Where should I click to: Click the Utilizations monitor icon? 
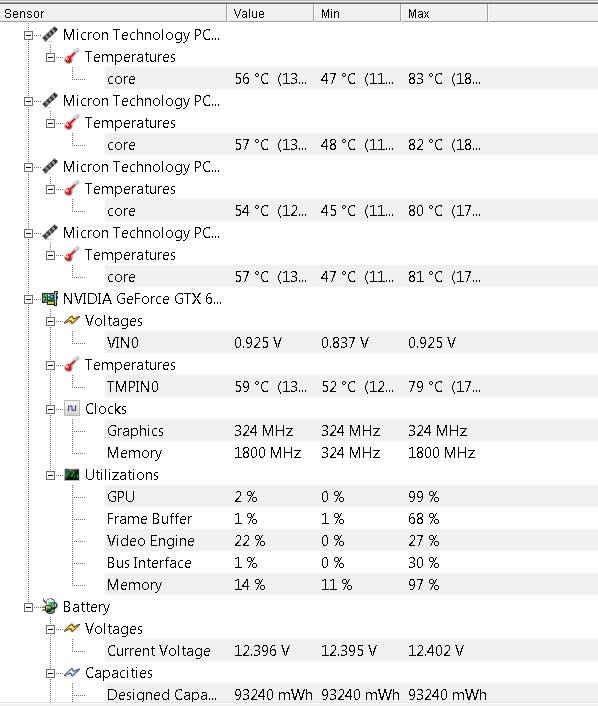(x=72, y=475)
